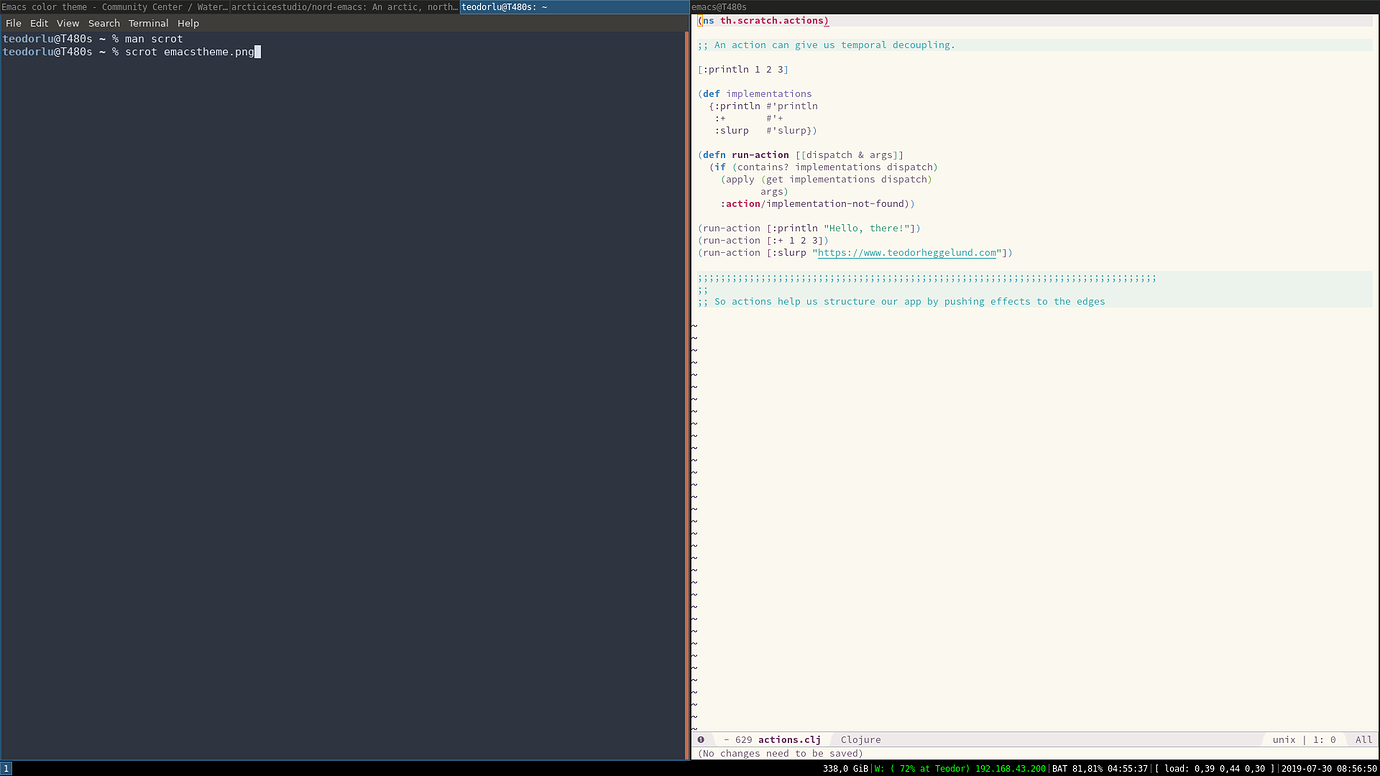
Task: Click actions.clj buffer name in modeline
Action: pos(789,740)
